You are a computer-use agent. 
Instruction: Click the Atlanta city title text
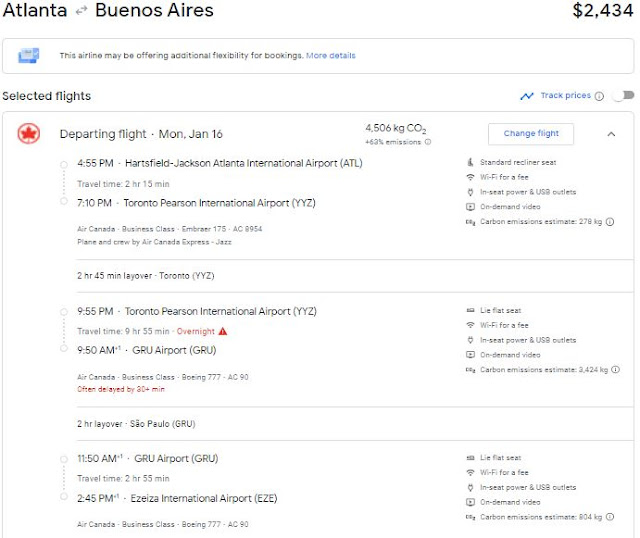click(x=35, y=10)
